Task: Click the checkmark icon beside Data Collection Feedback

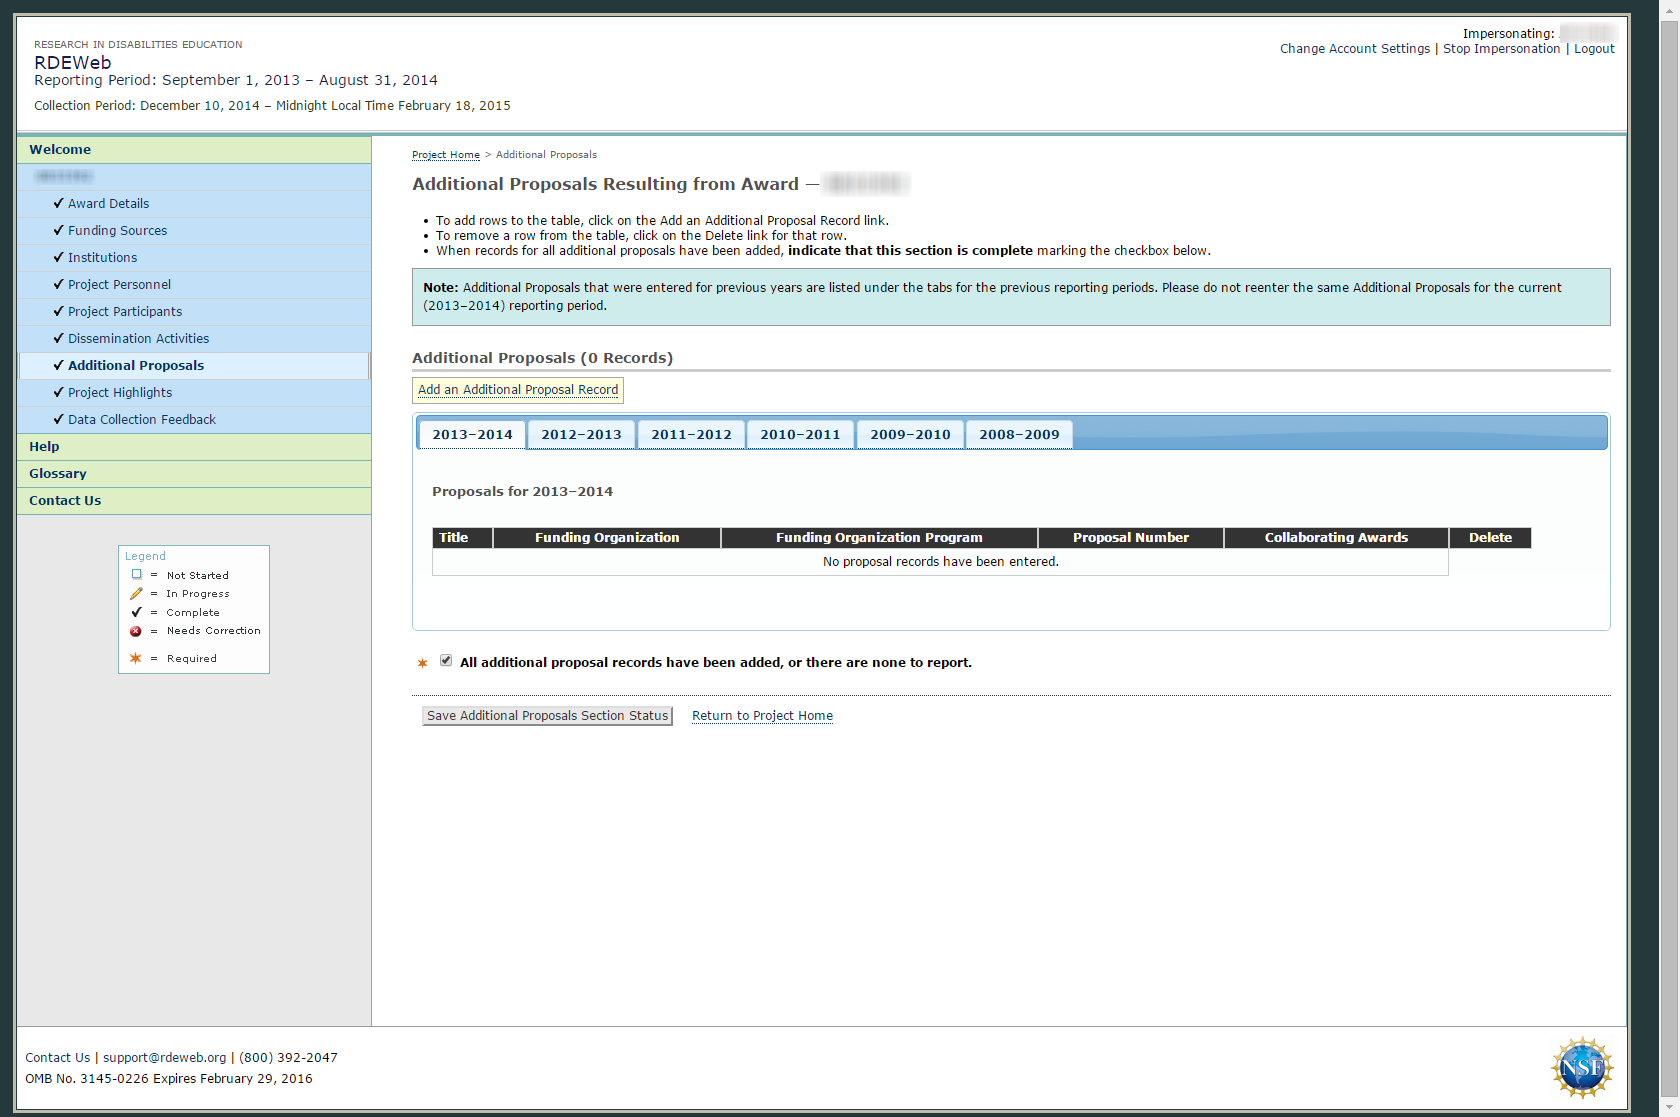Action: 58,419
